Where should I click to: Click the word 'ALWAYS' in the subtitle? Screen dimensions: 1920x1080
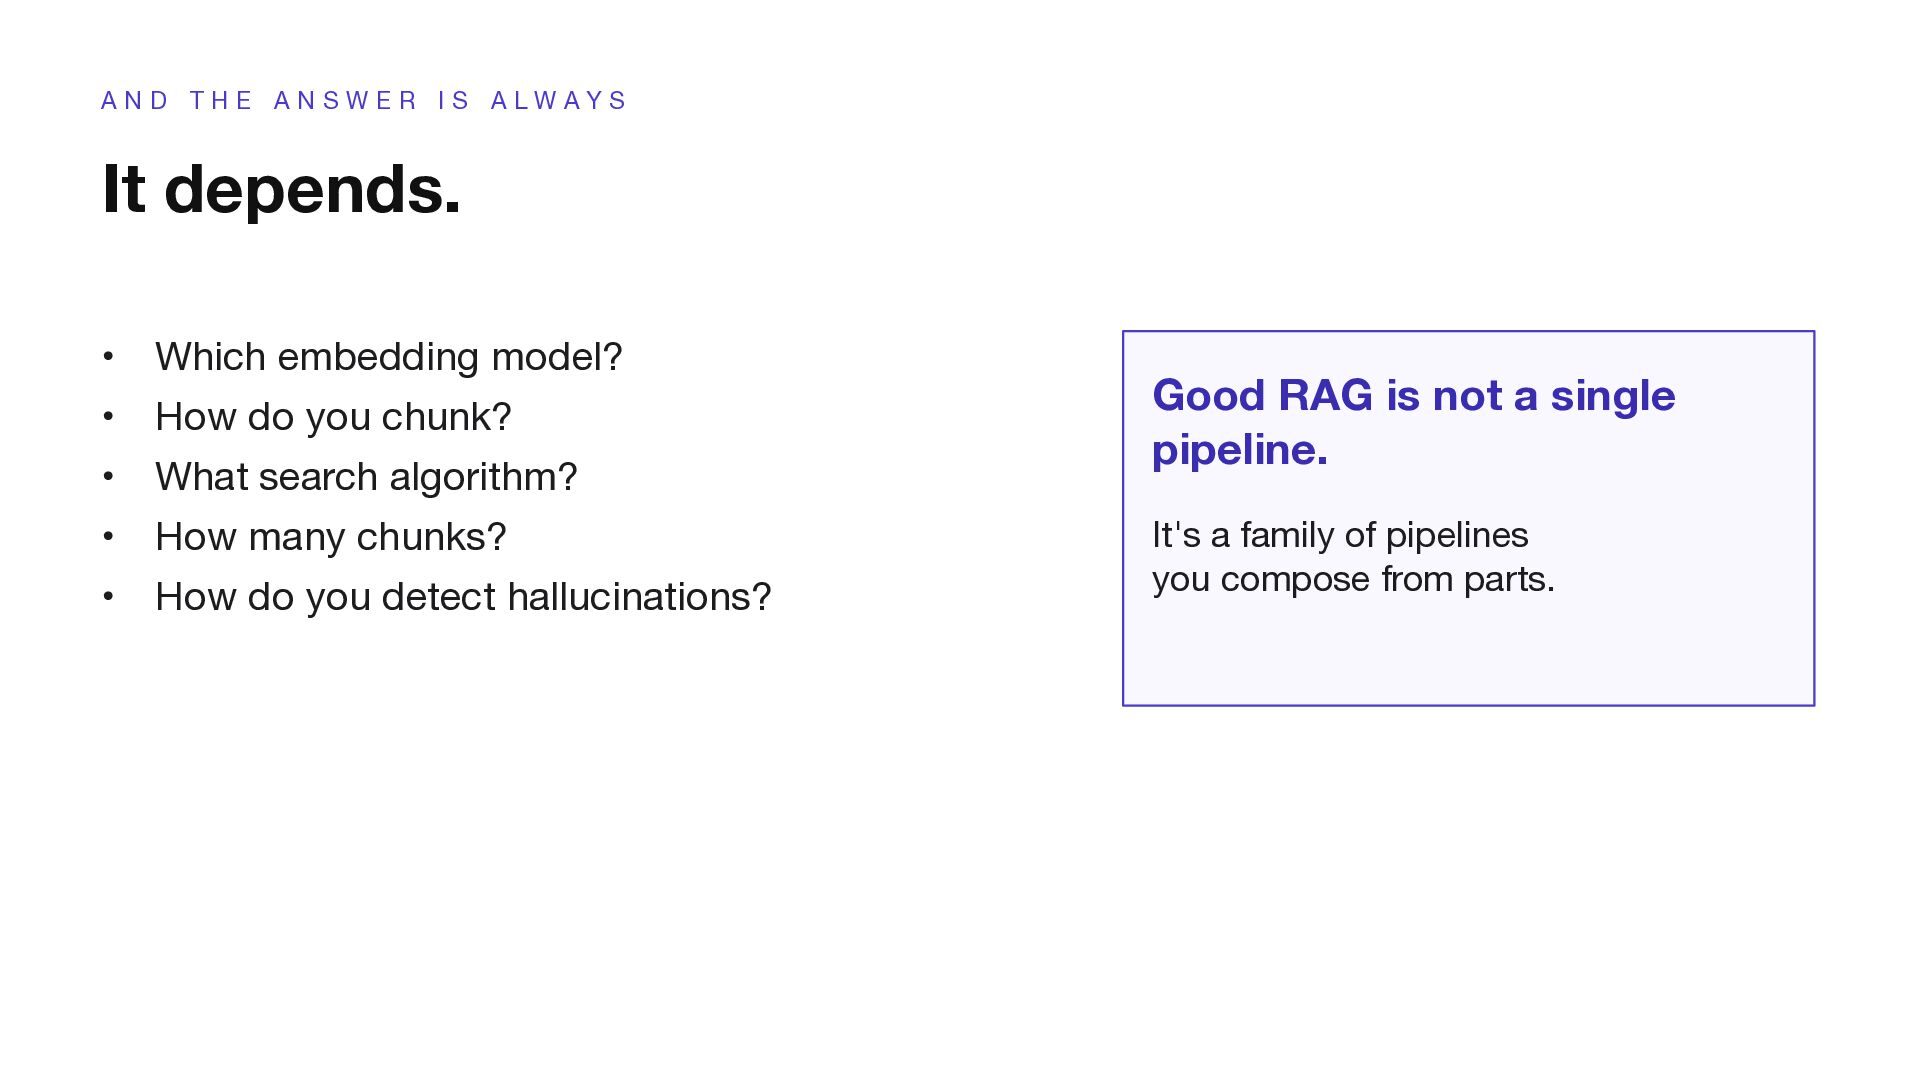[x=559, y=101]
